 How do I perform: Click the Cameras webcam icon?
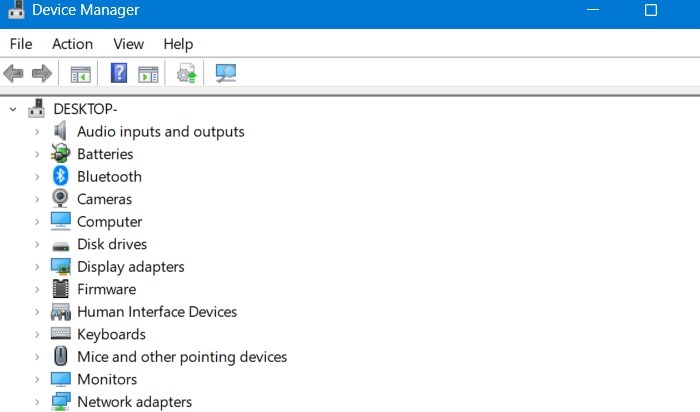pos(60,198)
